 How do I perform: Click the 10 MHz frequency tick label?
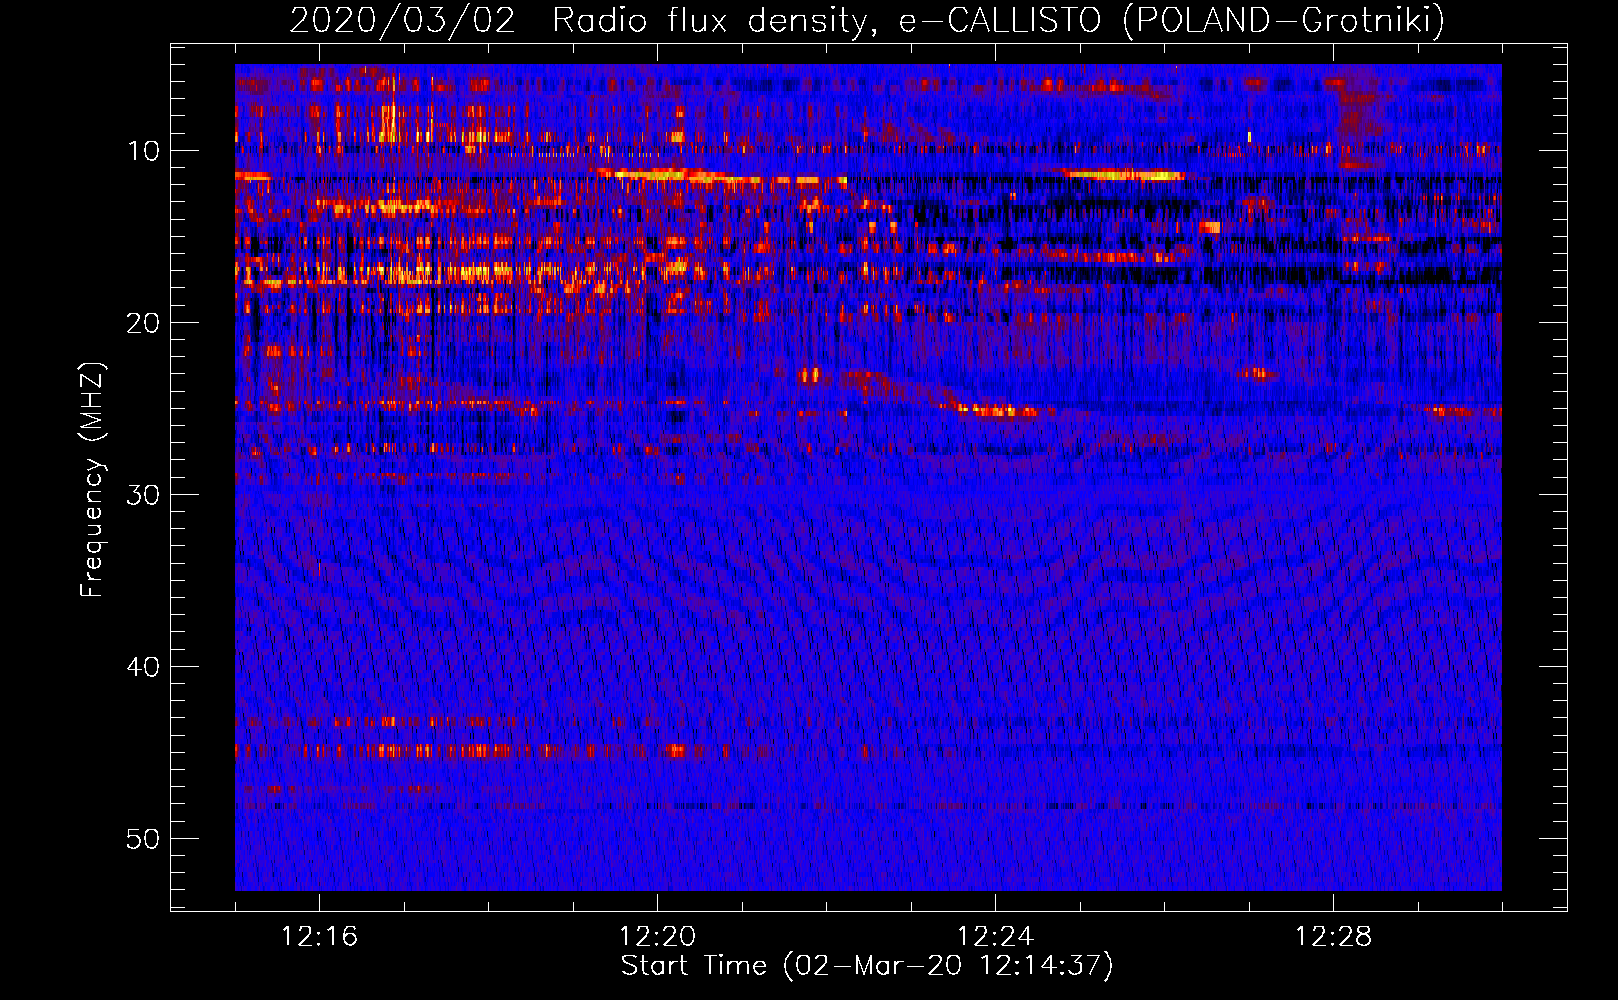coord(144,151)
